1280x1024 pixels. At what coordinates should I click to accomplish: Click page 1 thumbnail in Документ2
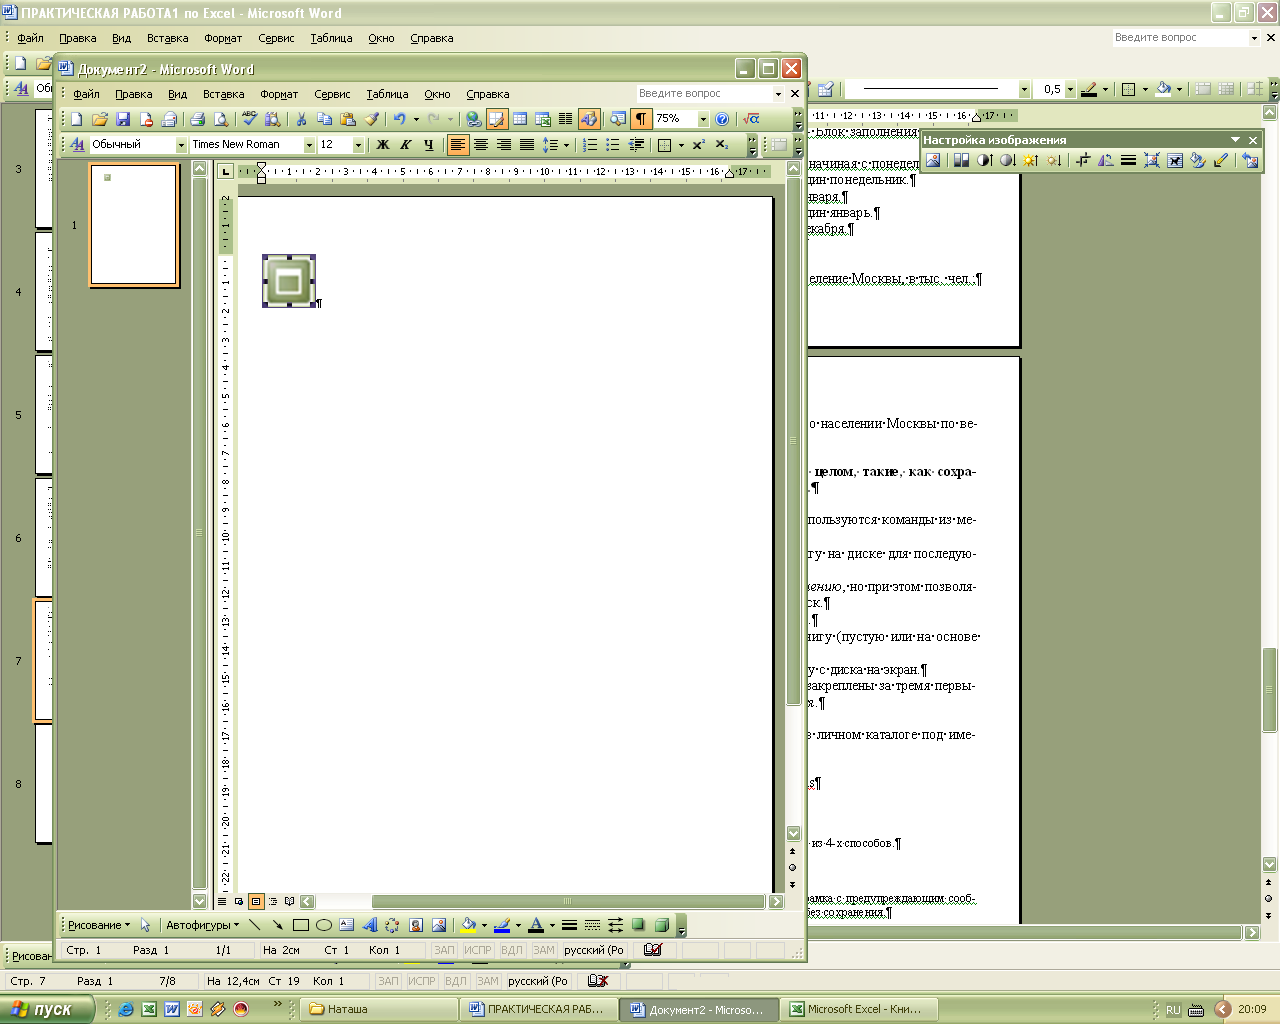[134, 225]
